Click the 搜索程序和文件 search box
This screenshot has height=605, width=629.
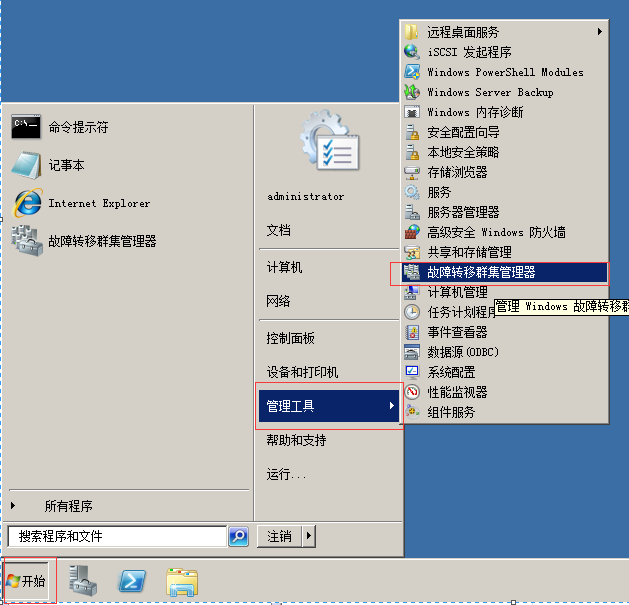pyautogui.click(x=116, y=537)
